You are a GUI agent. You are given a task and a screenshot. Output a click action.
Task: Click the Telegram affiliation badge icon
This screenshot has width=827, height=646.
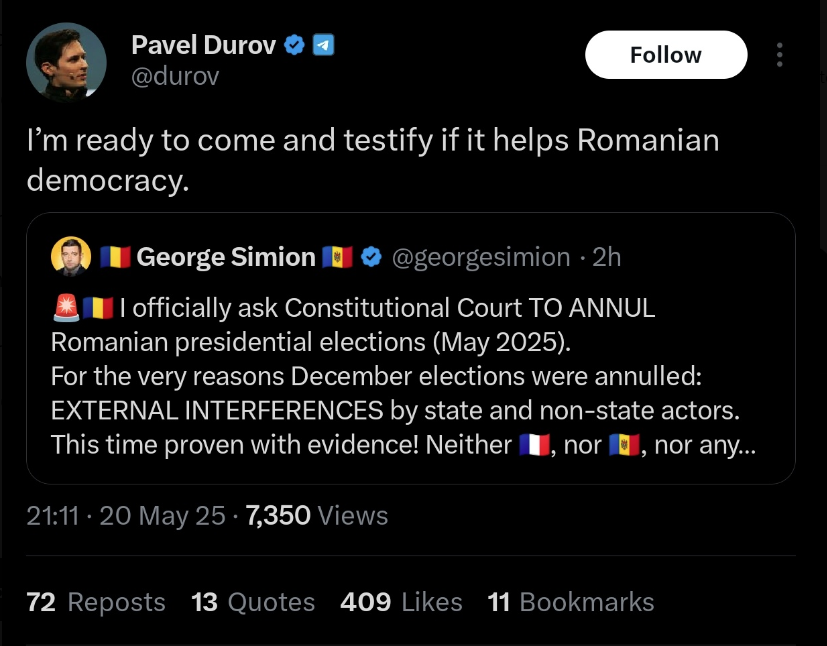[x=323, y=45]
